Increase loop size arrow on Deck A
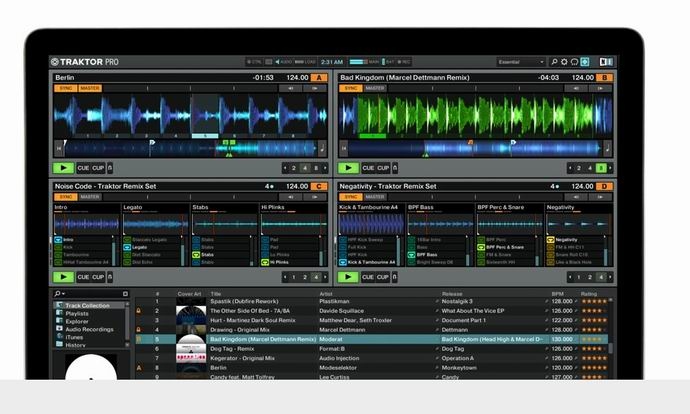The width and height of the screenshot is (690, 414). point(325,168)
